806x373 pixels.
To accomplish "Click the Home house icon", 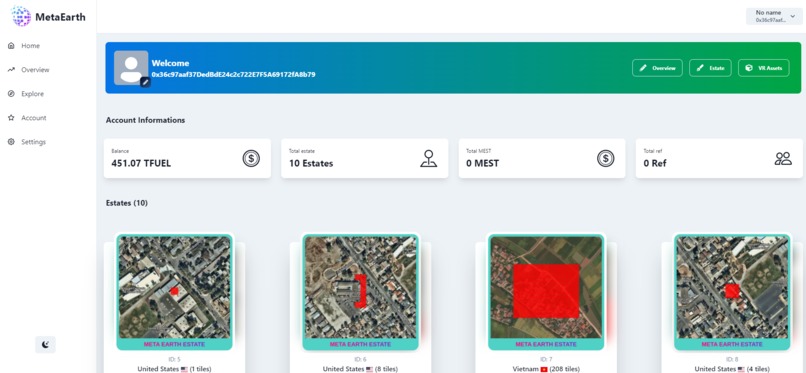I will click(x=11, y=46).
